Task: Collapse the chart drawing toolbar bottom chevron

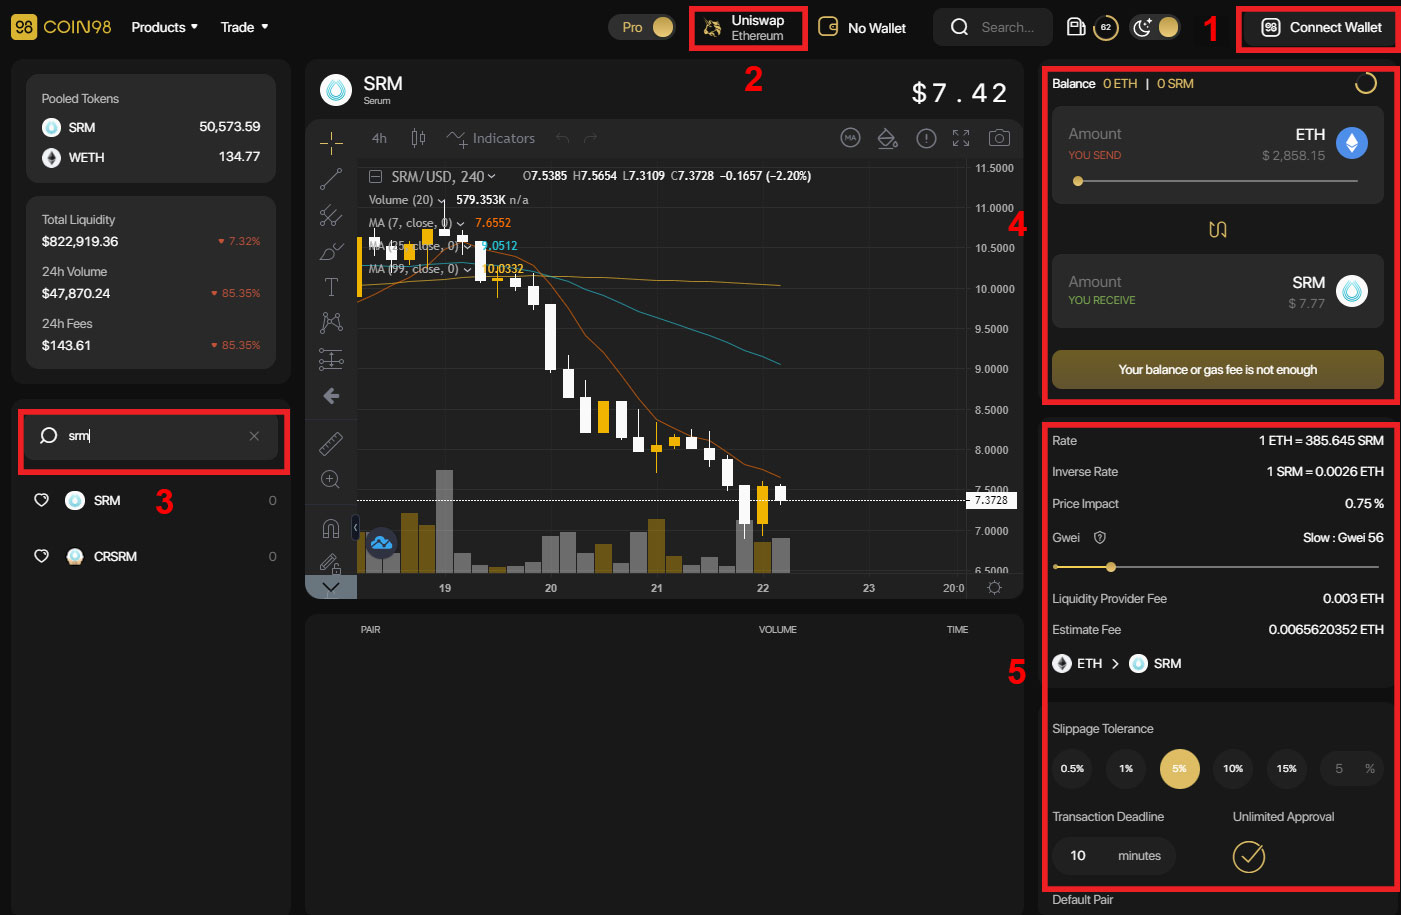Action: click(x=331, y=587)
